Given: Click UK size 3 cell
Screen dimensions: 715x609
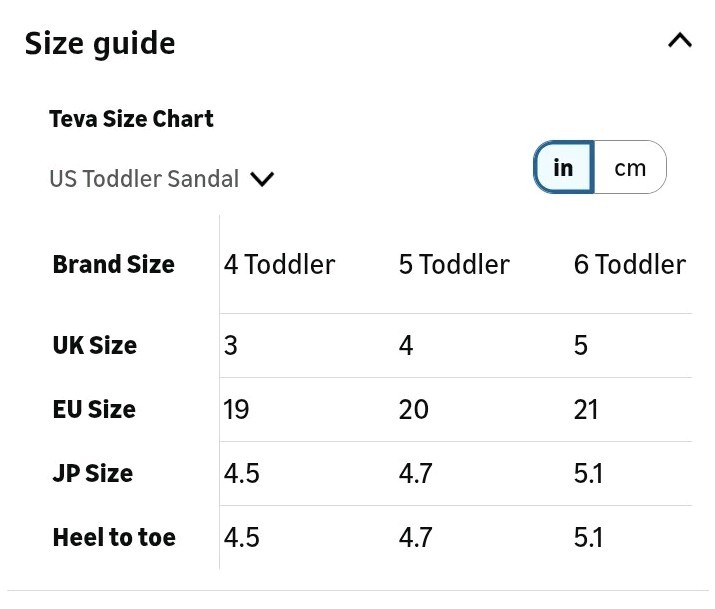Looking at the screenshot, I should click(231, 345).
